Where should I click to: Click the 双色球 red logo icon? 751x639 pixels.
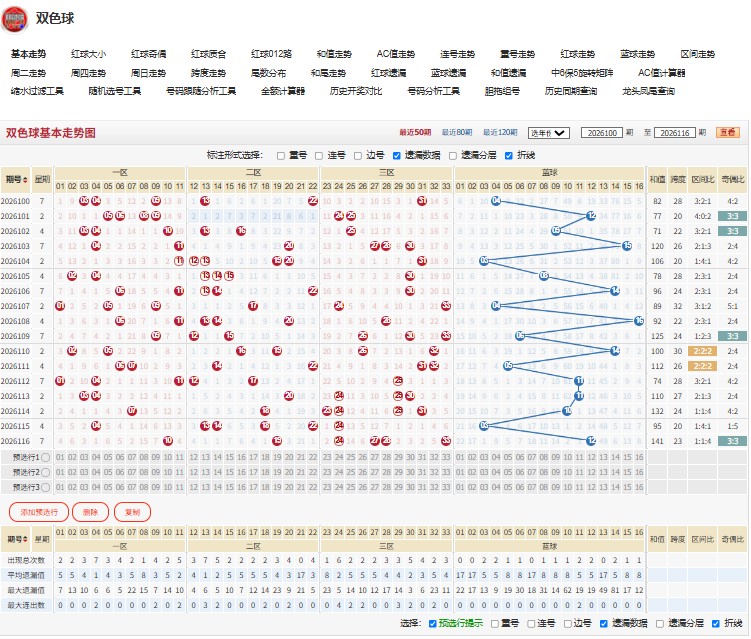pyautogui.click(x=14, y=19)
